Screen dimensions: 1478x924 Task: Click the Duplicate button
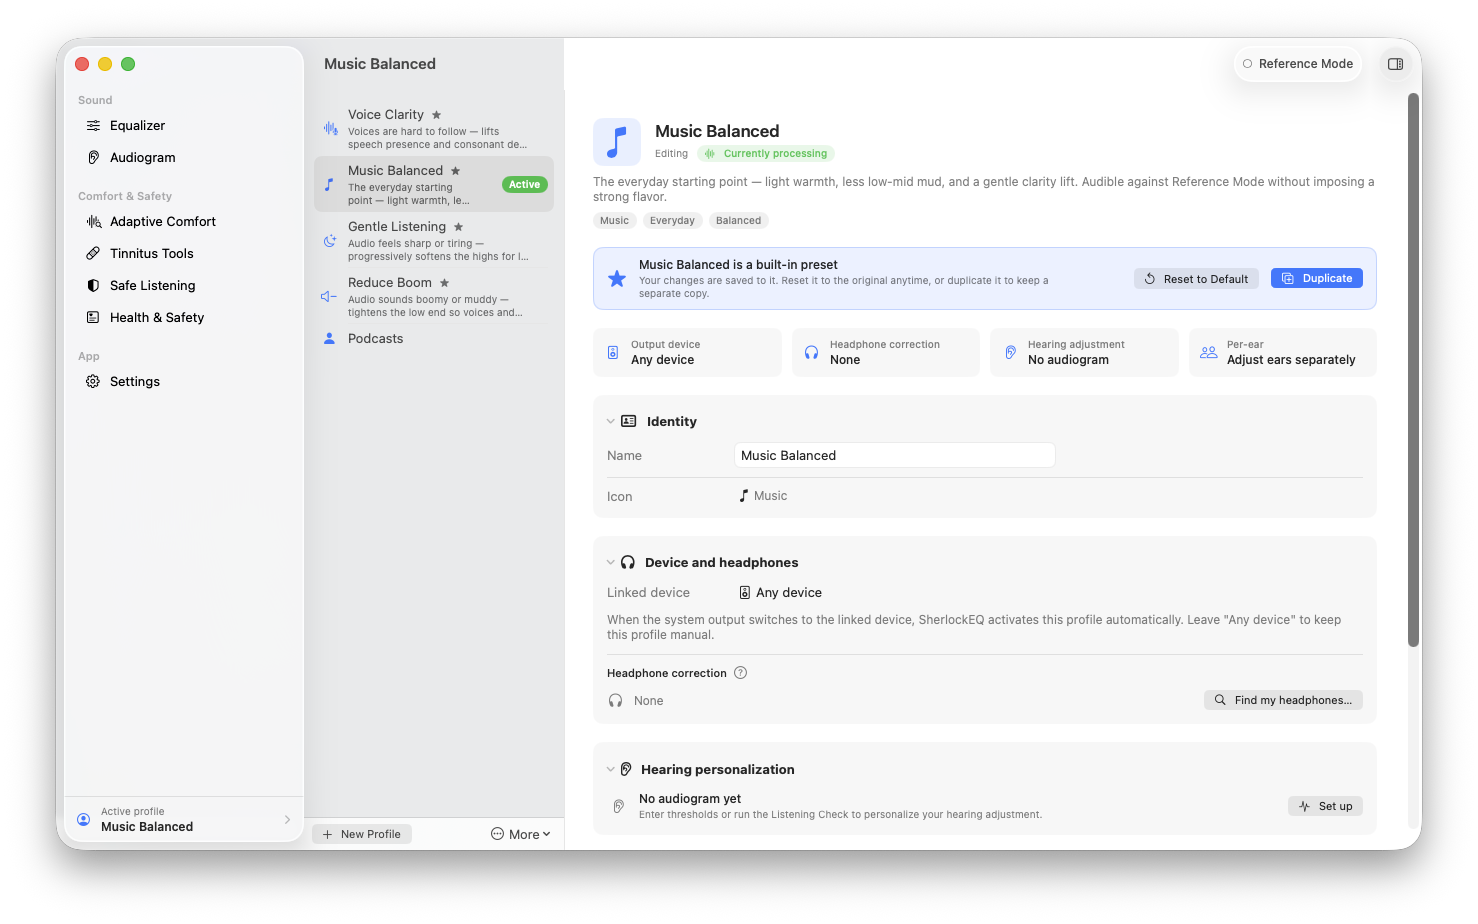coord(1316,279)
